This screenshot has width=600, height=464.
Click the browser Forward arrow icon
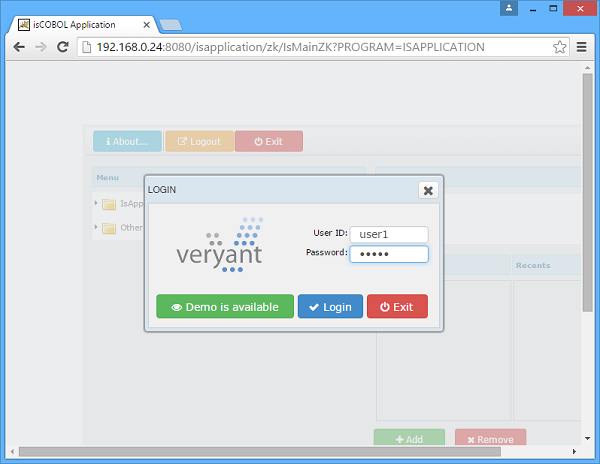coord(40,47)
